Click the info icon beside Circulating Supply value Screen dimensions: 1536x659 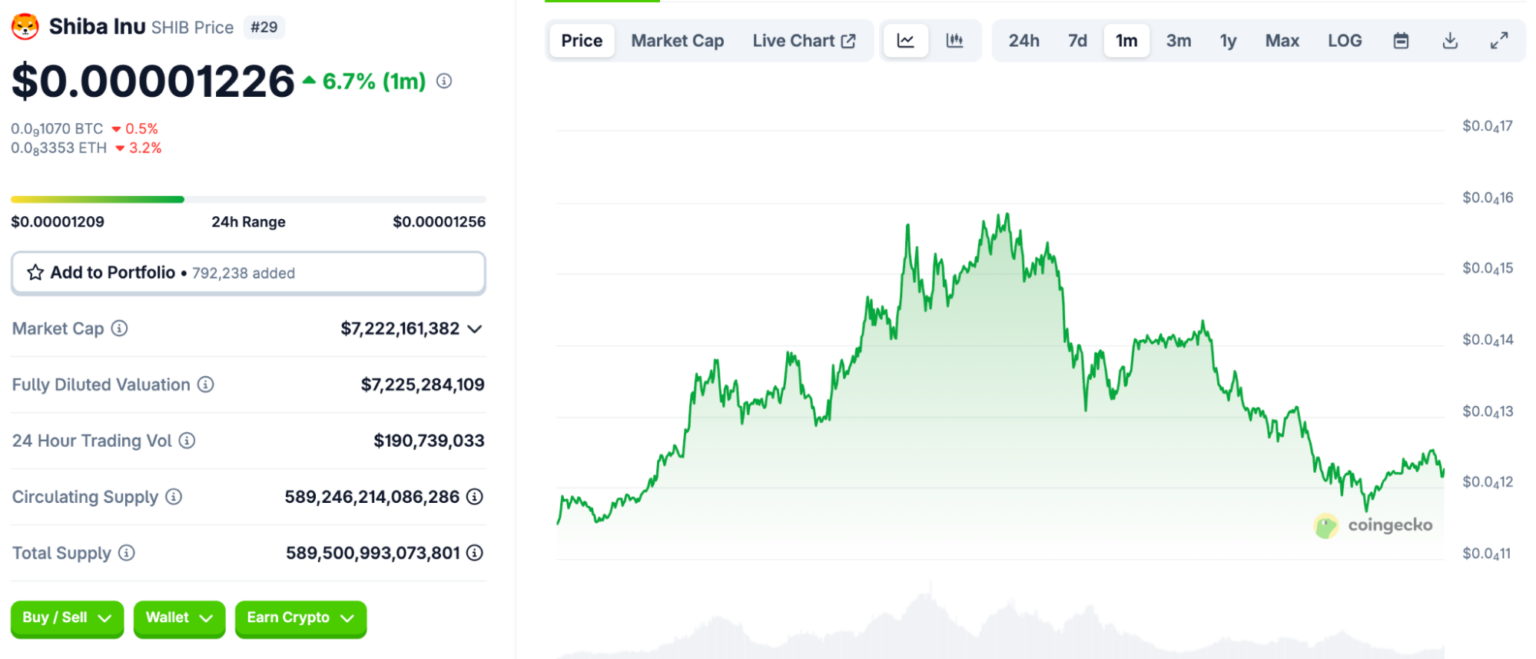[x=475, y=497]
